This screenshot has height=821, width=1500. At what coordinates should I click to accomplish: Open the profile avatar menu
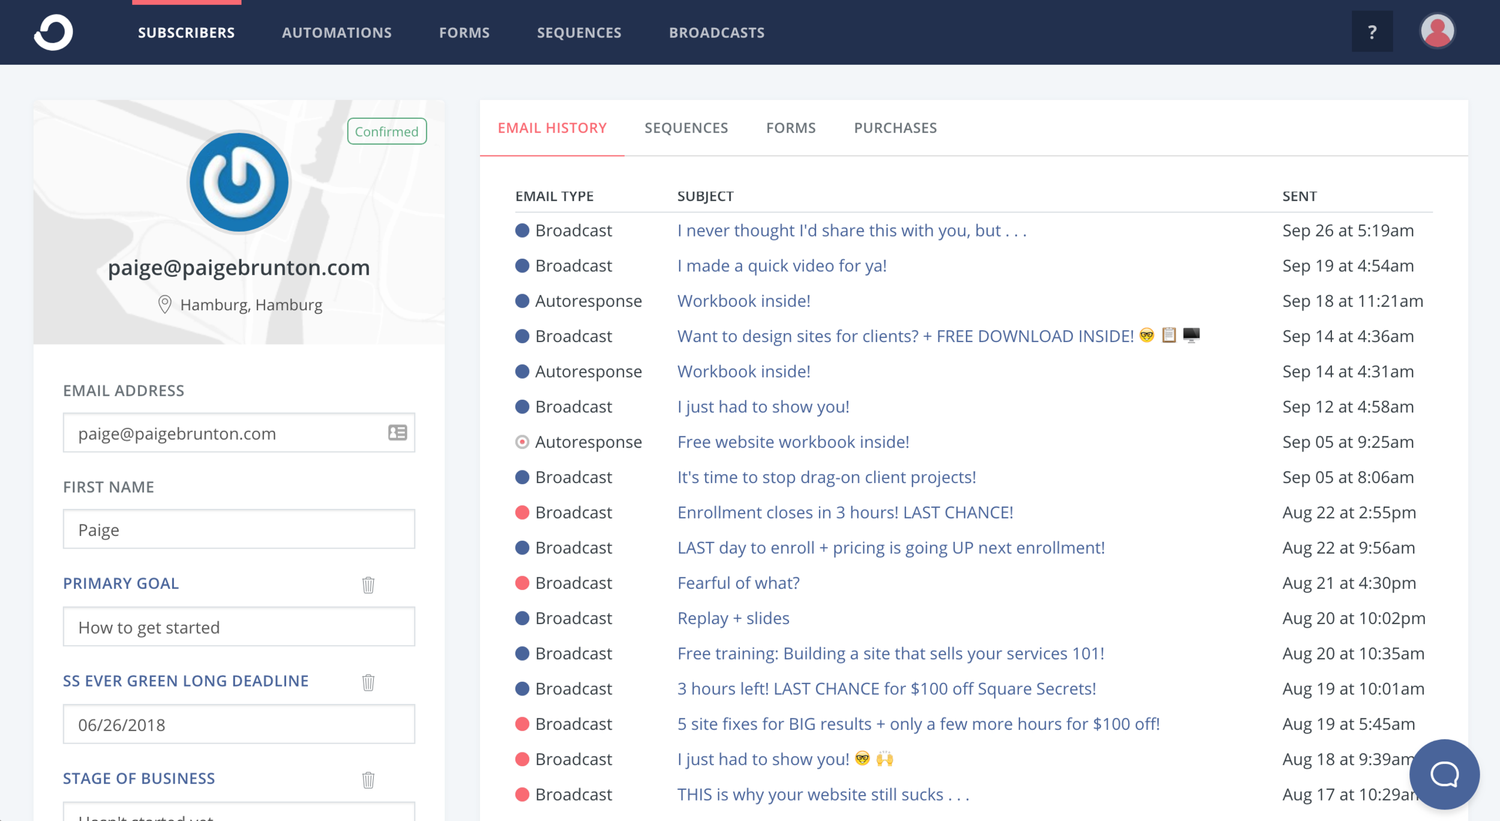(x=1437, y=31)
